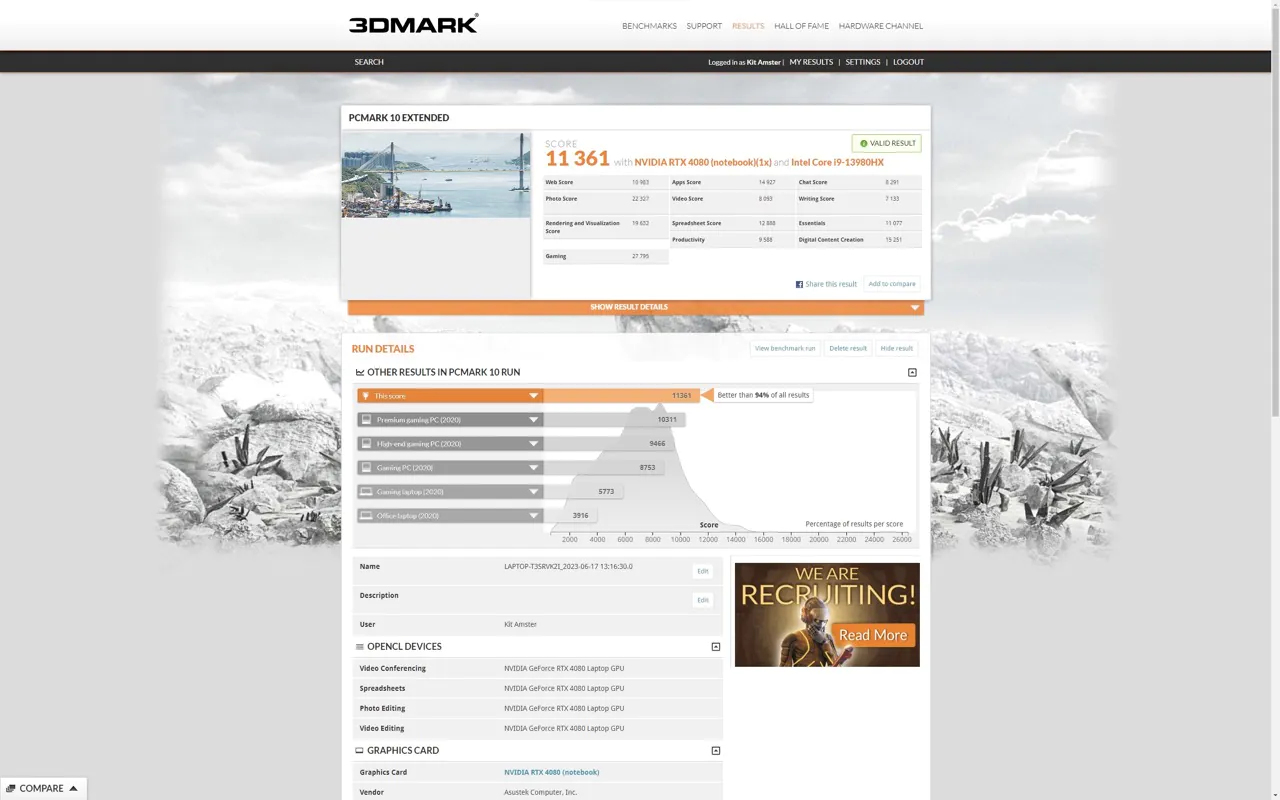Click the Video Conferencing device row
Viewport: 1280px width, 800px height.
[538, 668]
